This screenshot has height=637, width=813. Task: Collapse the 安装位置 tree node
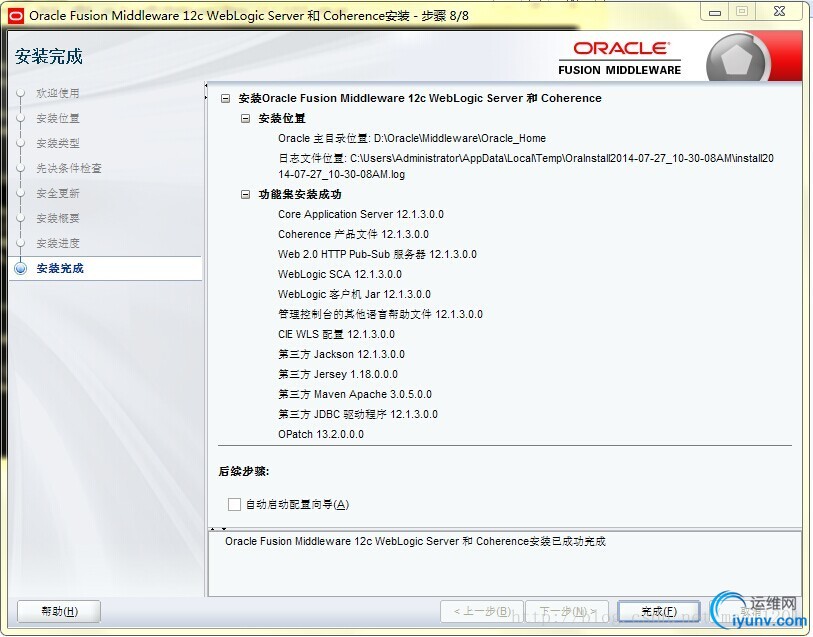tap(246, 119)
